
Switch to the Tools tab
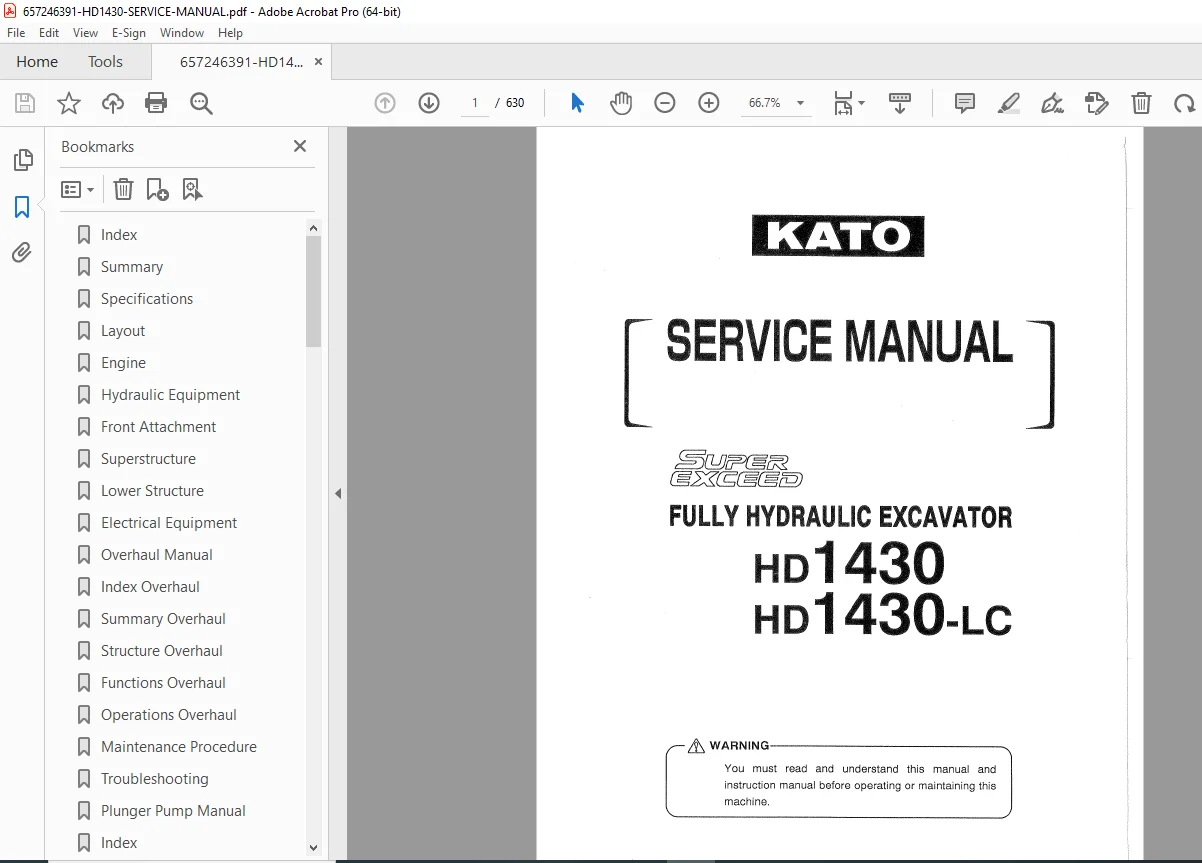click(105, 61)
